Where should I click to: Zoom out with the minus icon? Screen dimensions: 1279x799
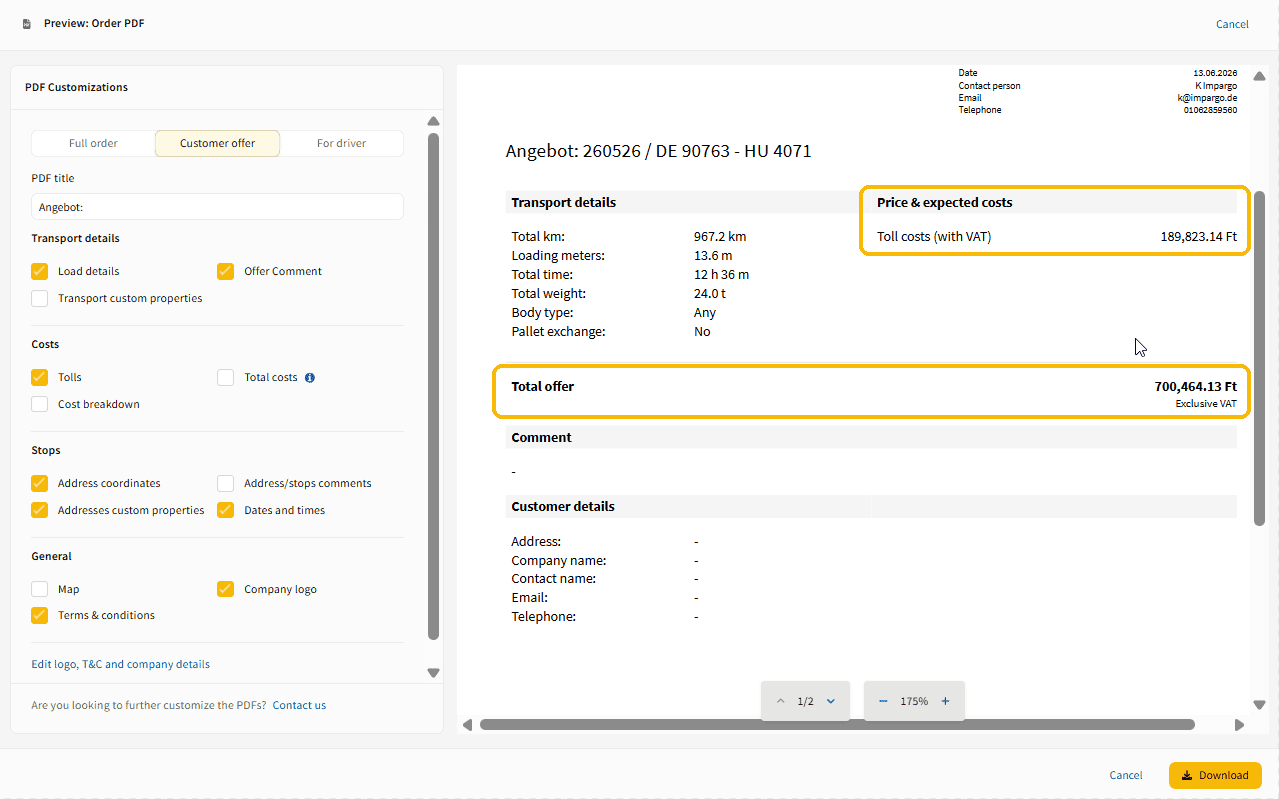(x=883, y=701)
